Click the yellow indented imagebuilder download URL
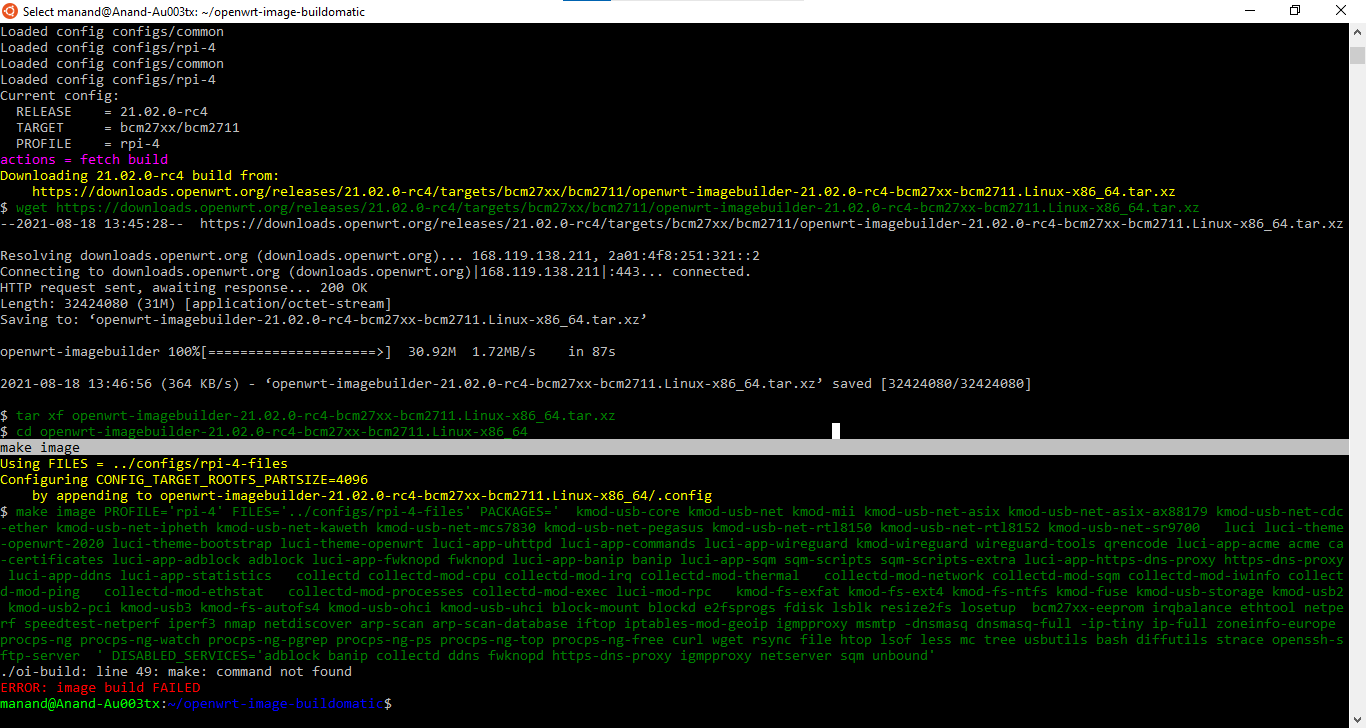The image size is (1366, 728). click(604, 192)
